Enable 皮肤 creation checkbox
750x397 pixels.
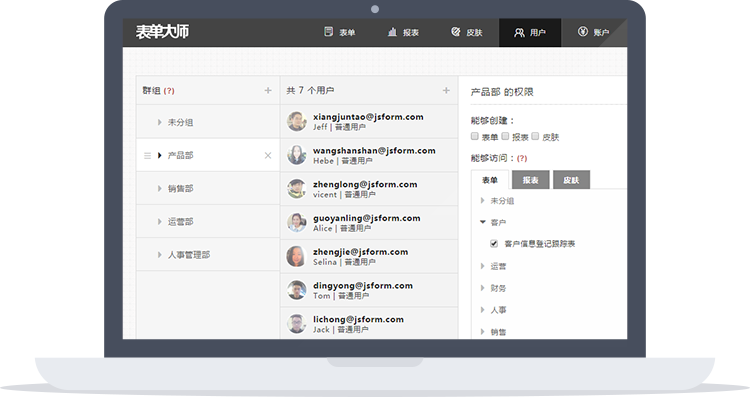535,136
